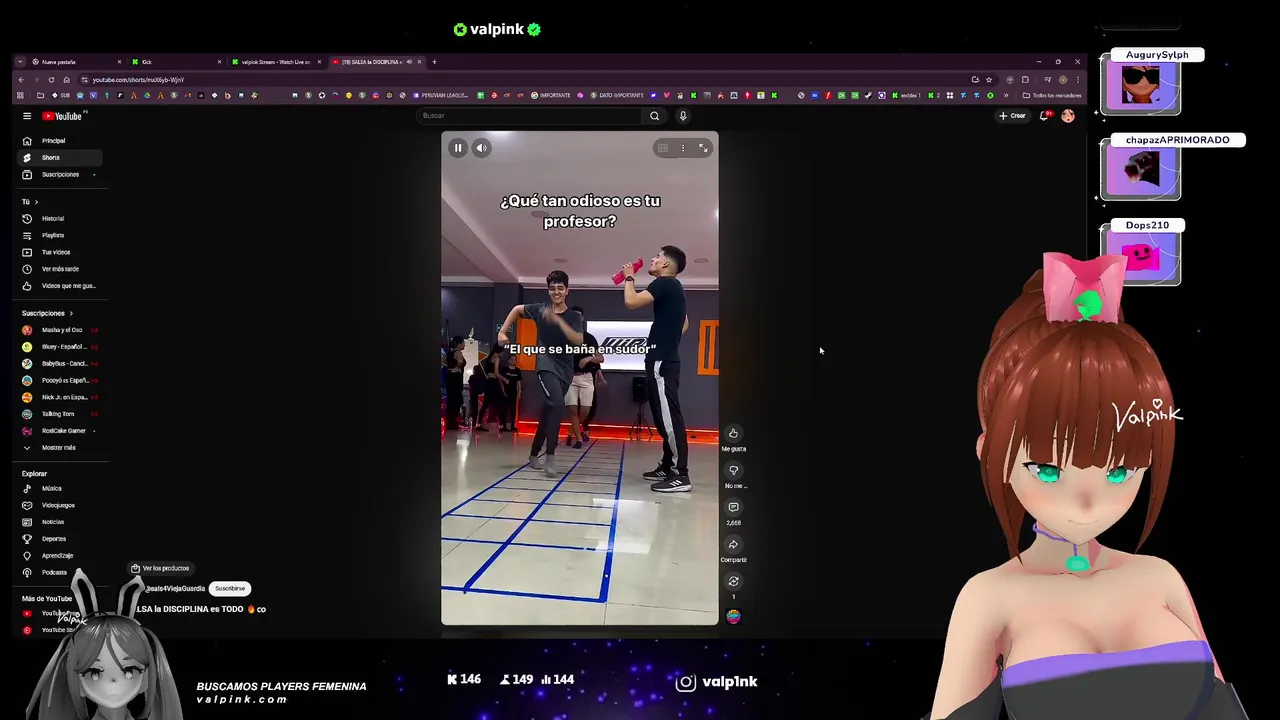
Task: Open Ver los productos tag
Action: [160, 568]
